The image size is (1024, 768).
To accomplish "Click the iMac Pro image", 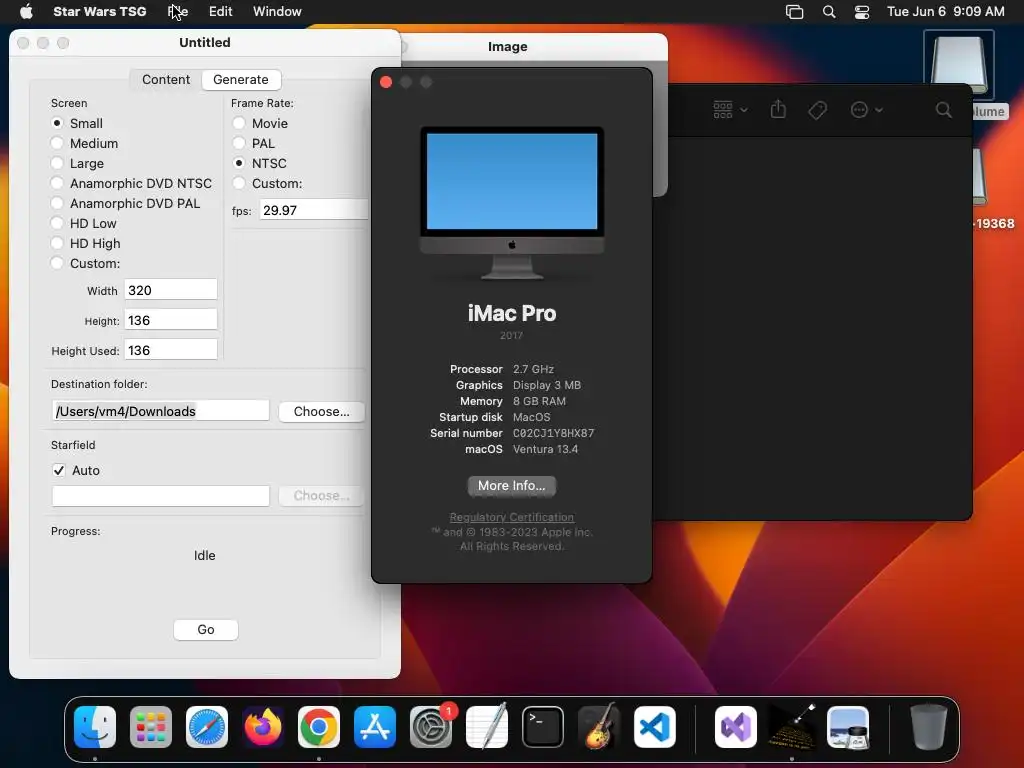I will (x=512, y=202).
